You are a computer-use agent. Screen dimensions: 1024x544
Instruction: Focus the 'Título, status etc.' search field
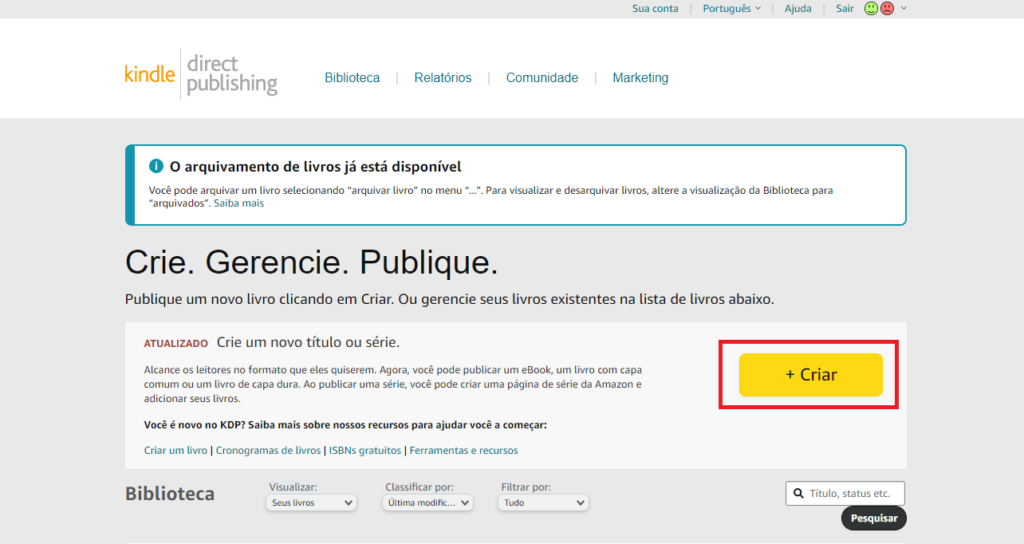click(845, 493)
